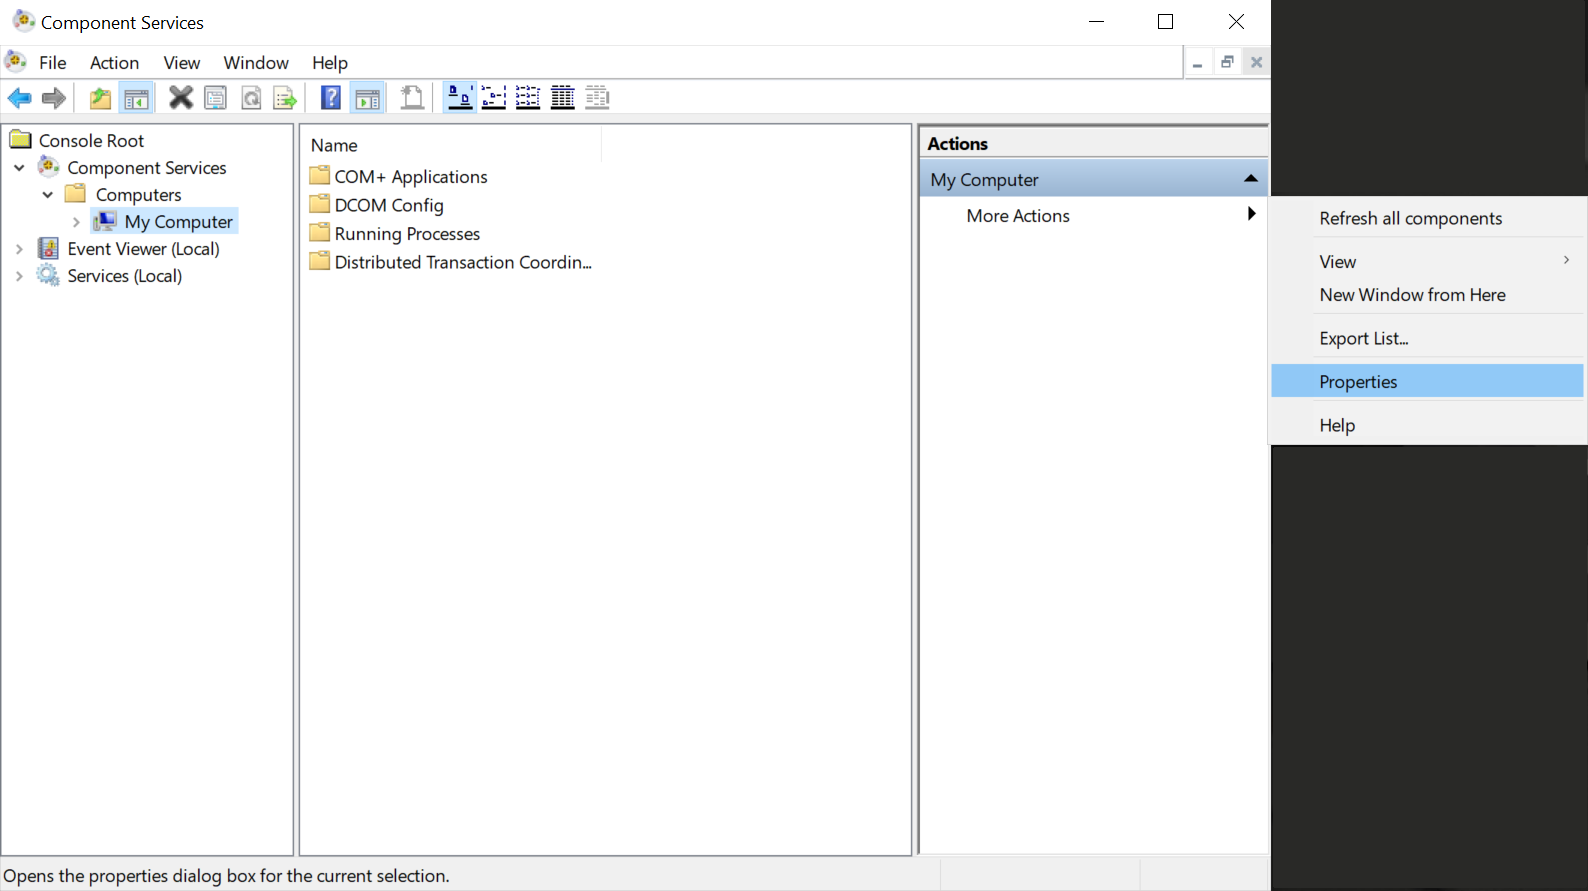Select Console Root in the tree
The image size is (1588, 891).
click(91, 140)
